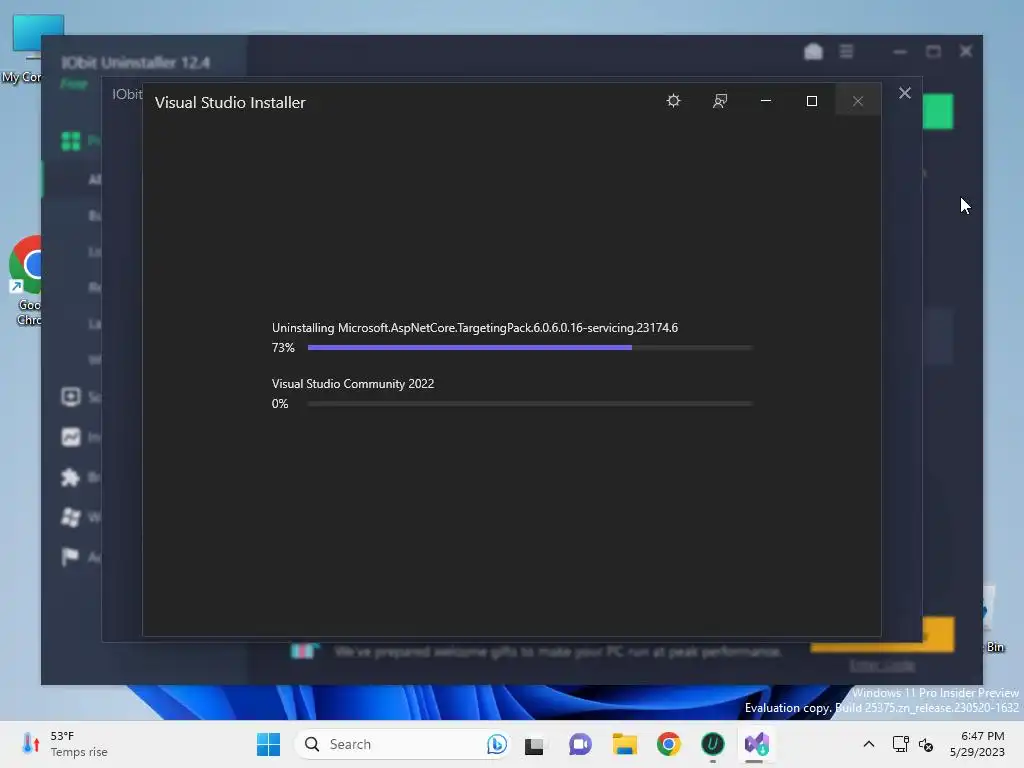Select the 73% progress value
Image resolution: width=1024 pixels, height=768 pixels.
click(x=283, y=347)
